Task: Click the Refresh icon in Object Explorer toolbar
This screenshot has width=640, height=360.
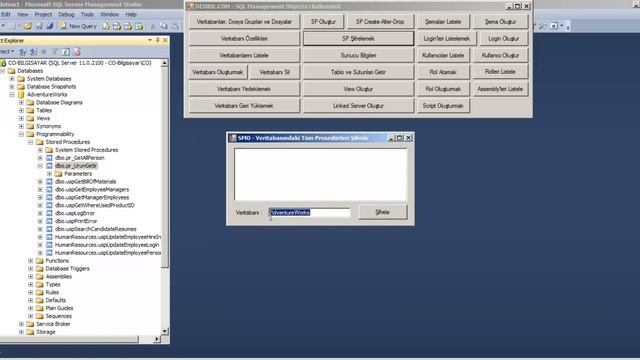Action: click(66, 52)
